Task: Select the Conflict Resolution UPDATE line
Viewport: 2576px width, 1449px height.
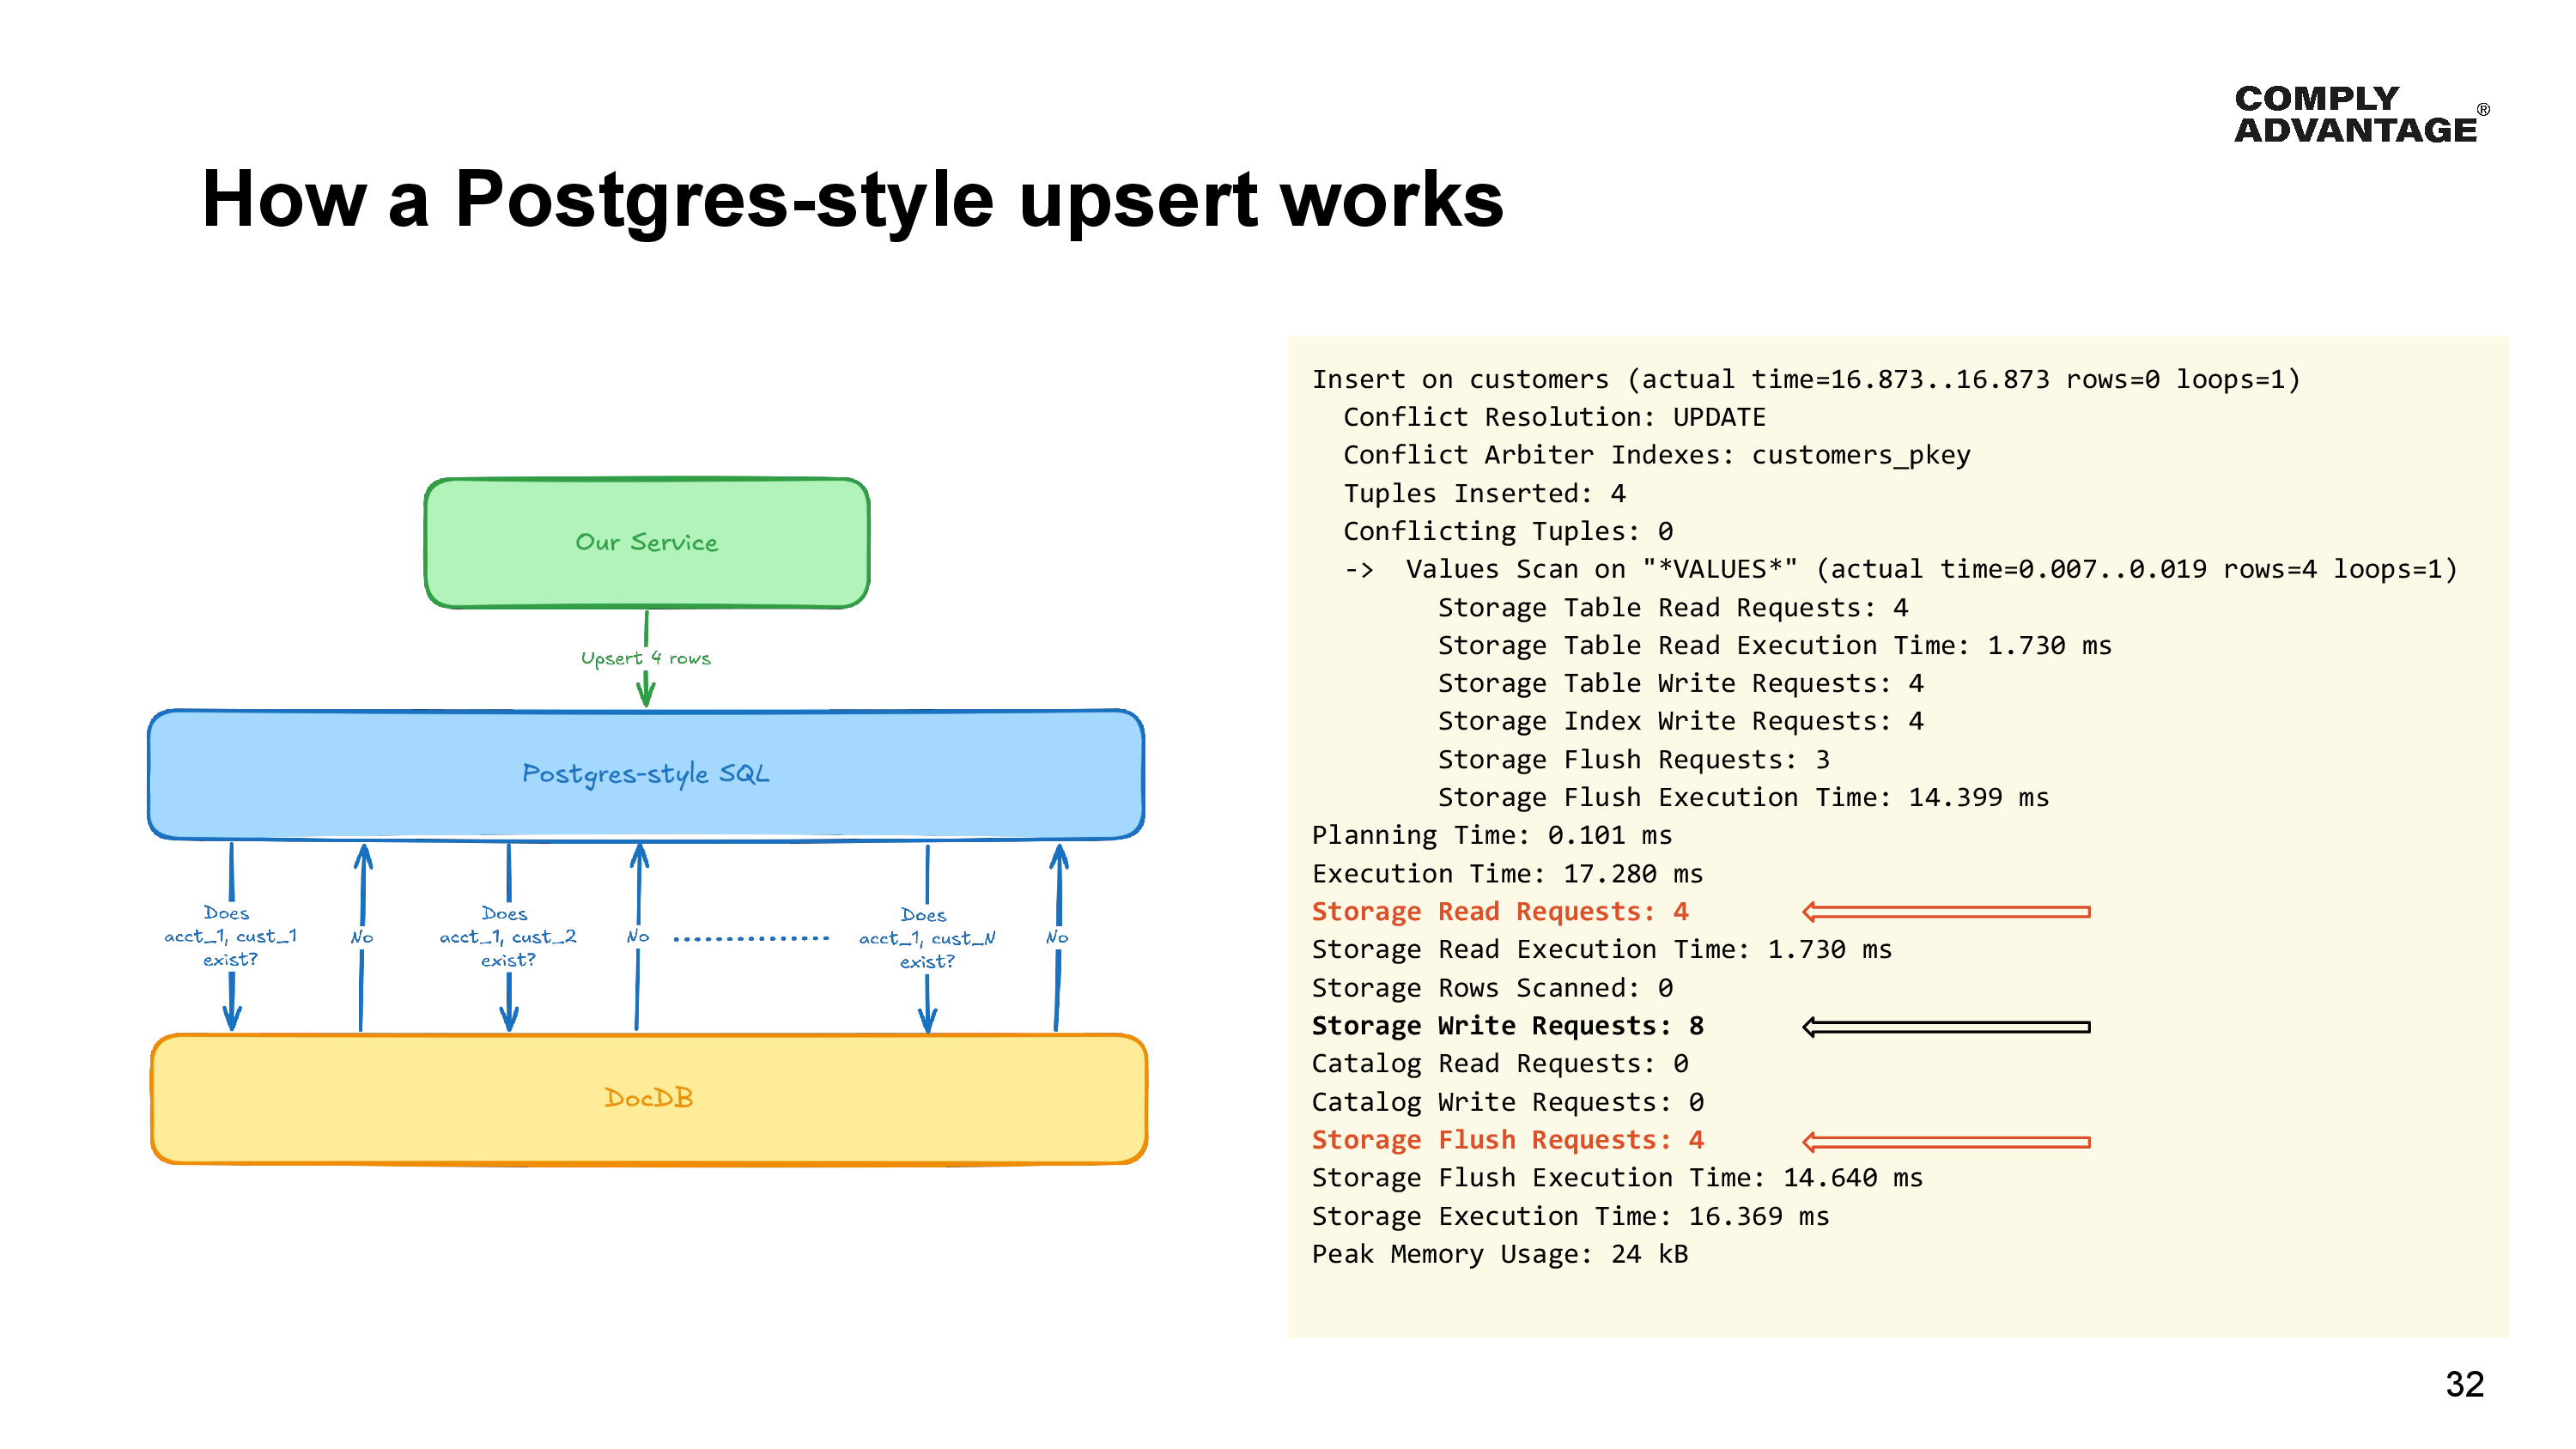Action: [x=1555, y=417]
